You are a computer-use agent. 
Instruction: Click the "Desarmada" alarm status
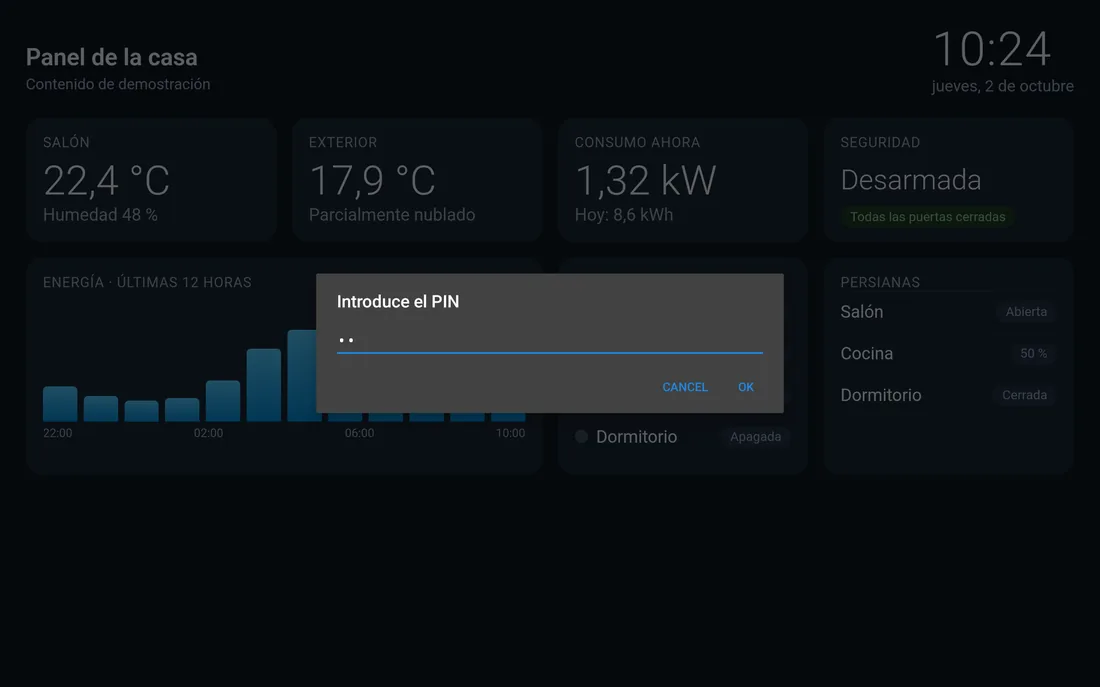click(x=911, y=180)
